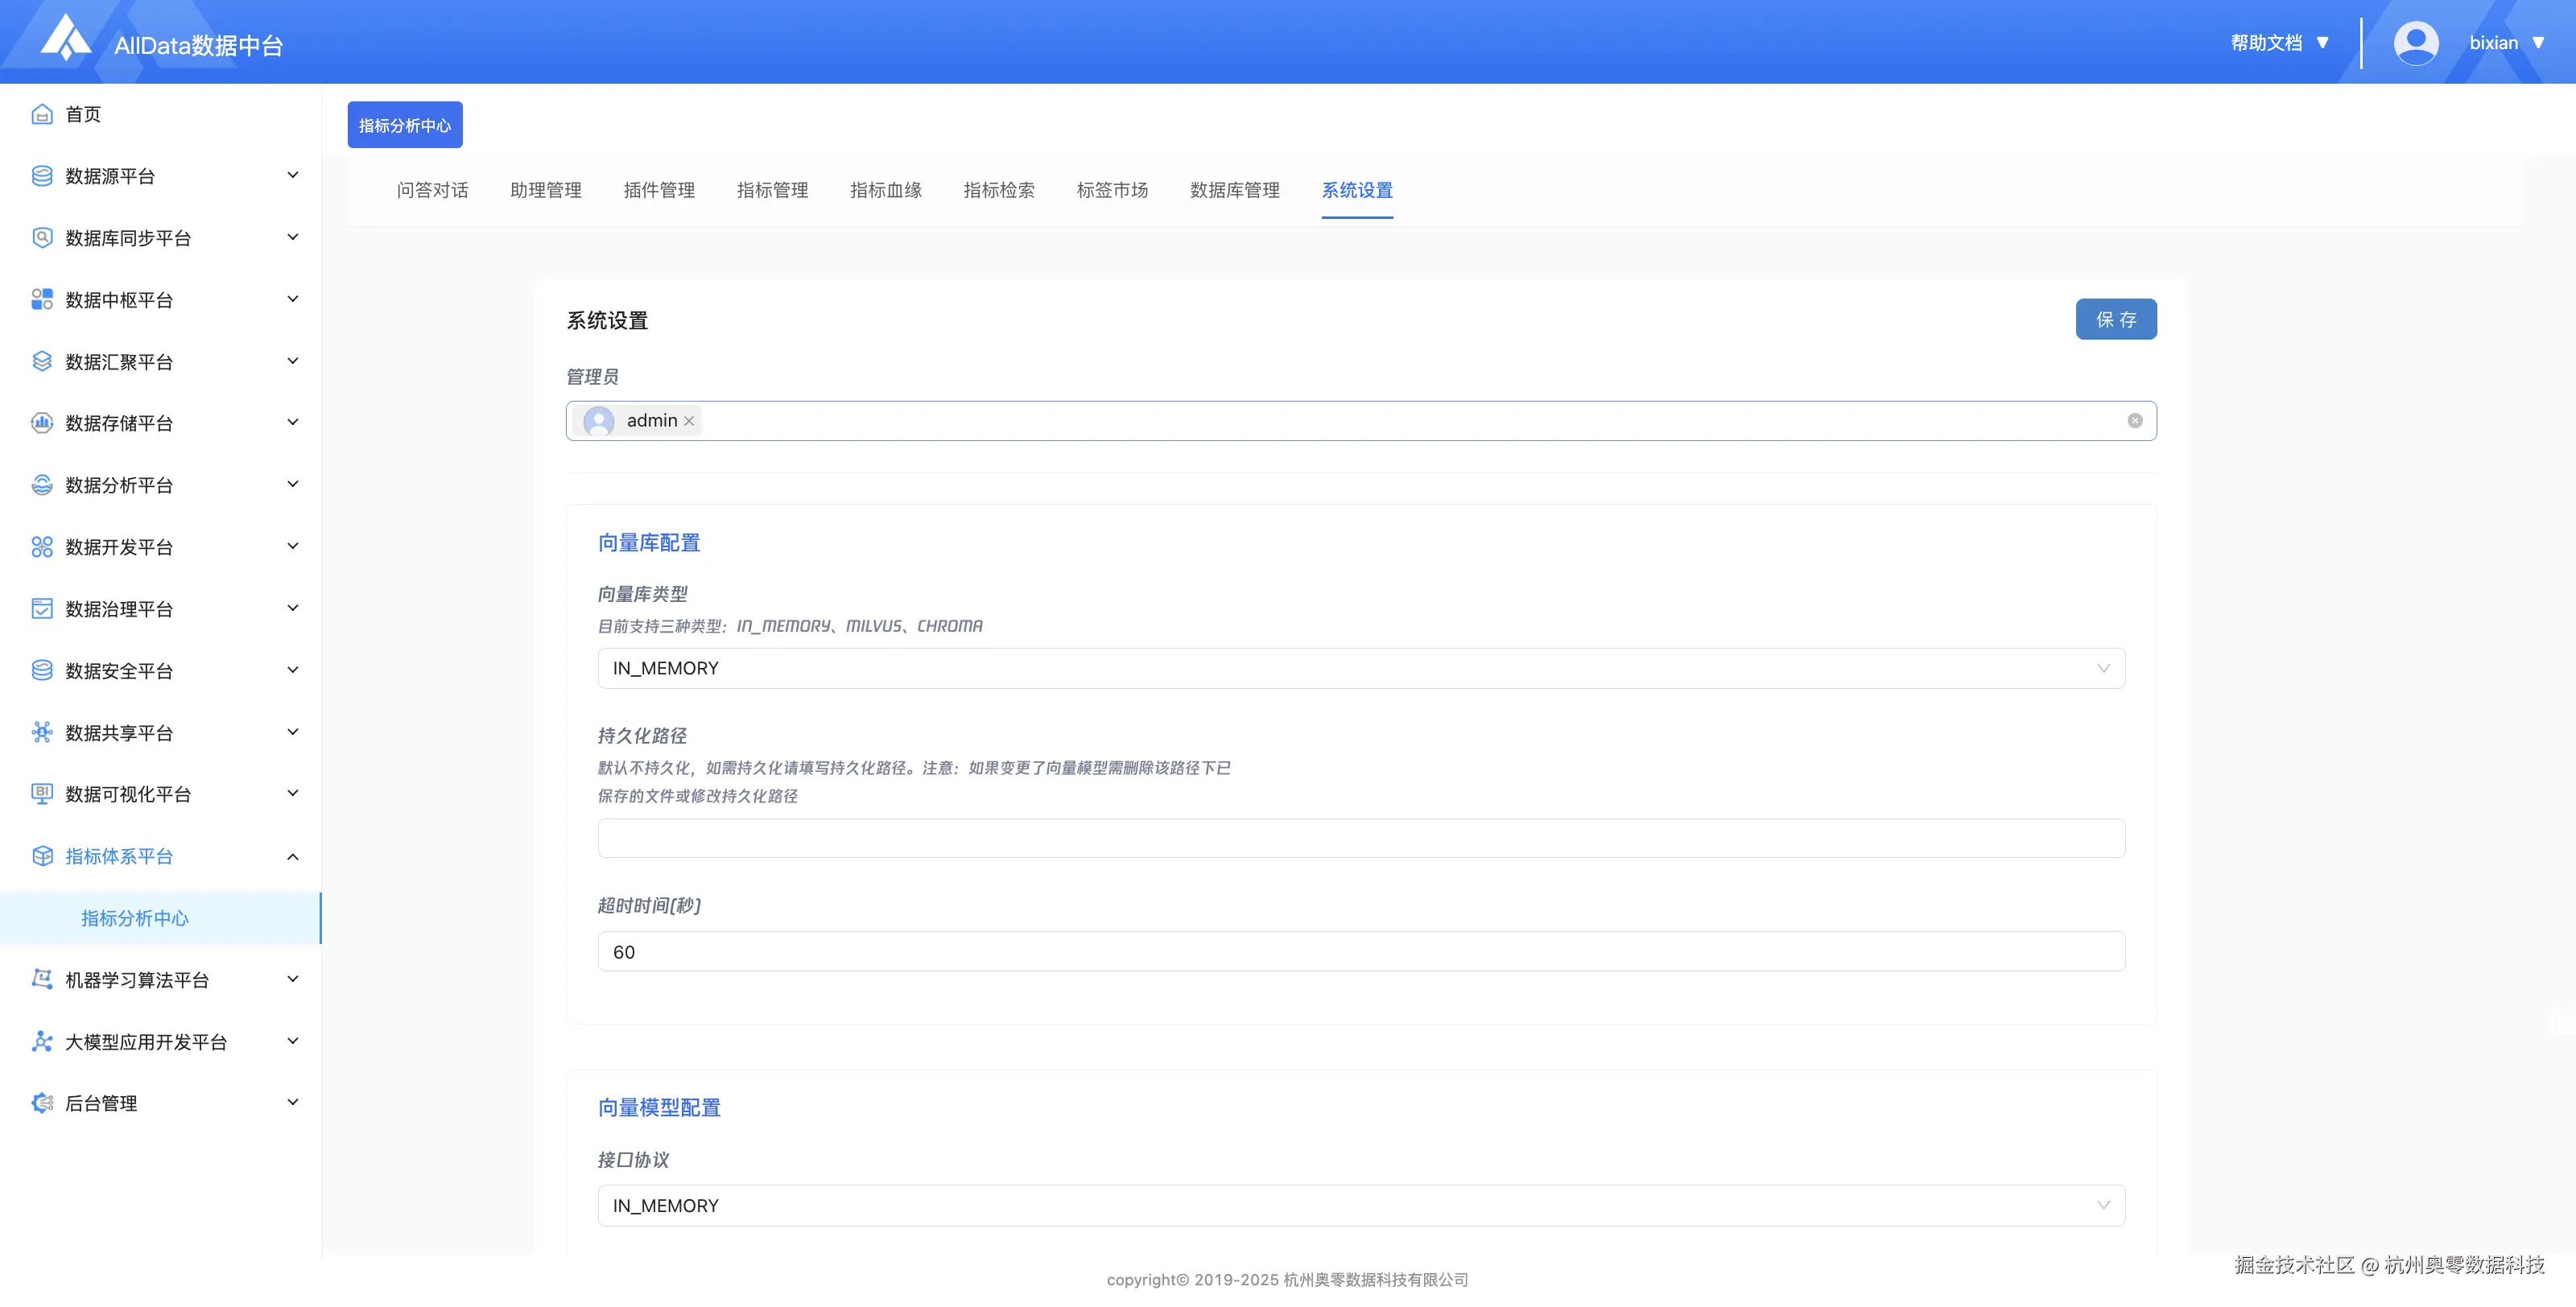Screen dimensions: 2576x1307
Task: Switch to the 指标管理 tab
Action: 772,190
